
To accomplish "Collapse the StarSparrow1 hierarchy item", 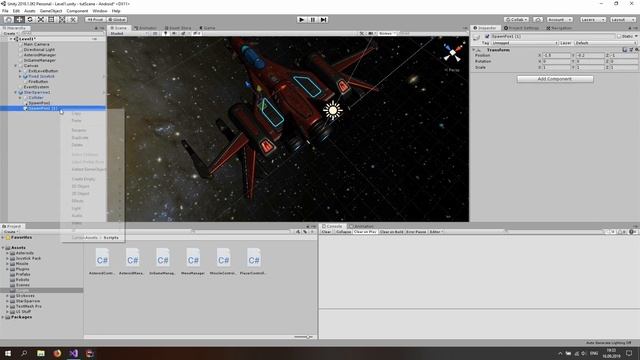I will (x=16, y=93).
